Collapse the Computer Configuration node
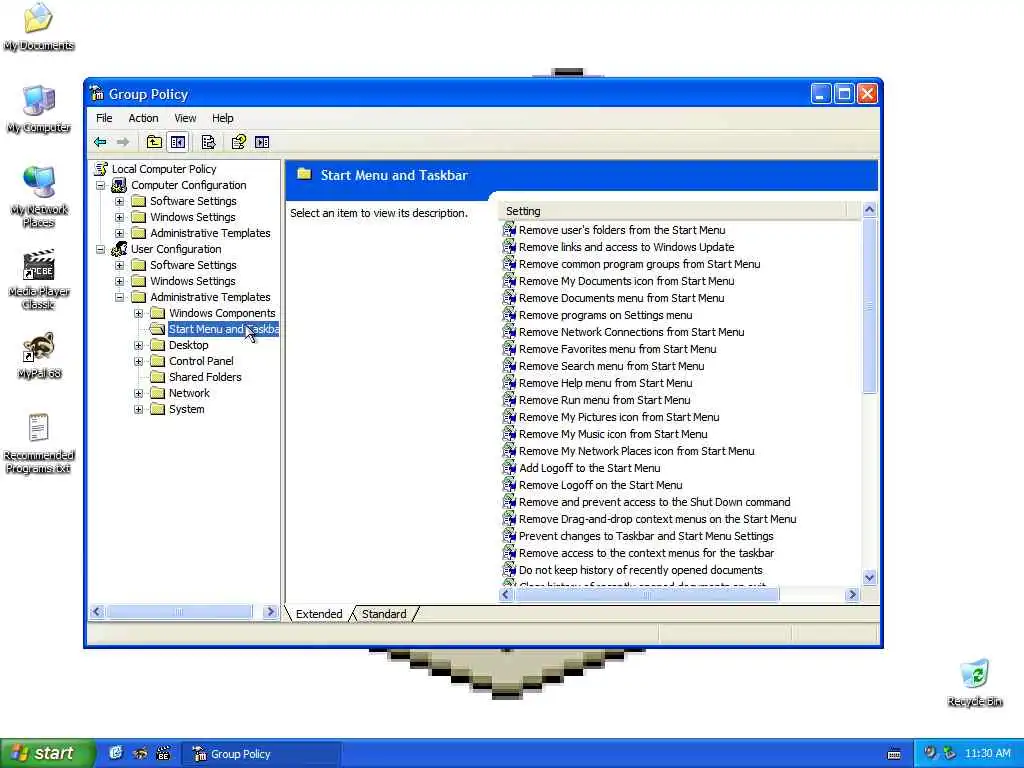The height and width of the screenshot is (768, 1024). (x=101, y=185)
